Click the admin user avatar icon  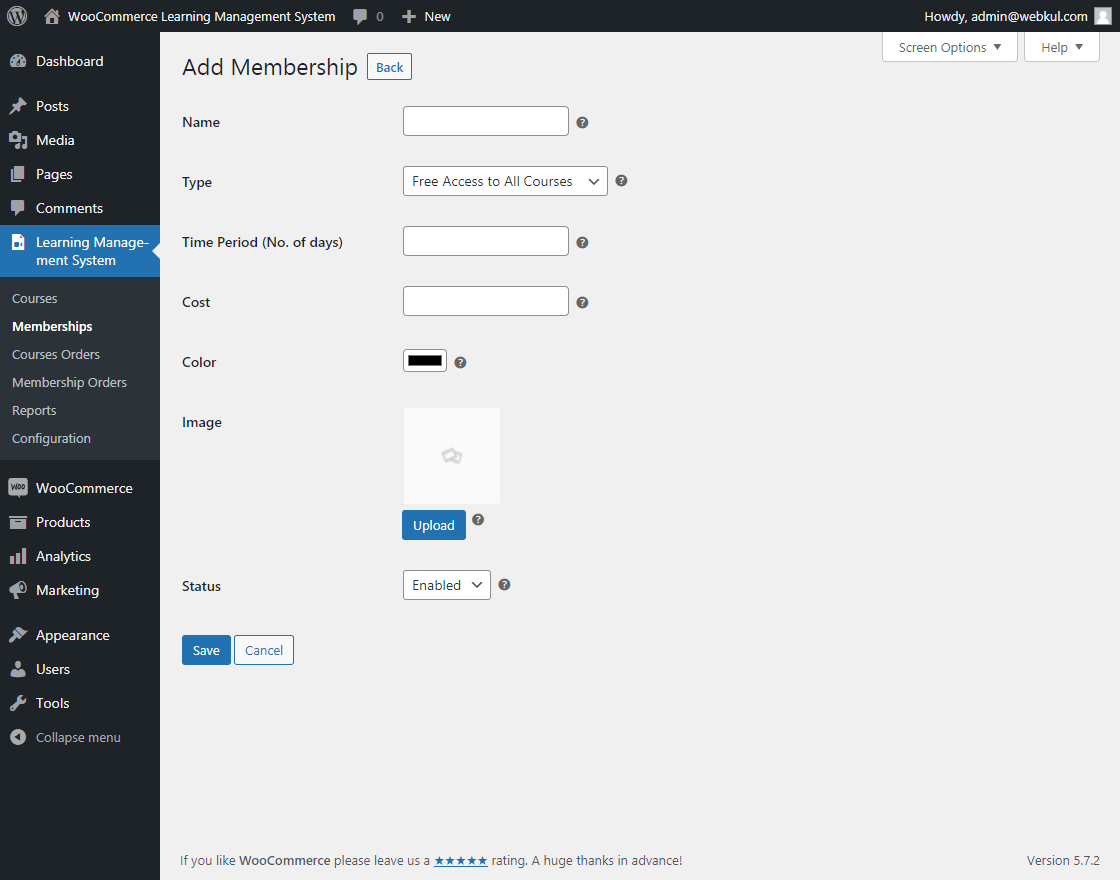click(1103, 16)
